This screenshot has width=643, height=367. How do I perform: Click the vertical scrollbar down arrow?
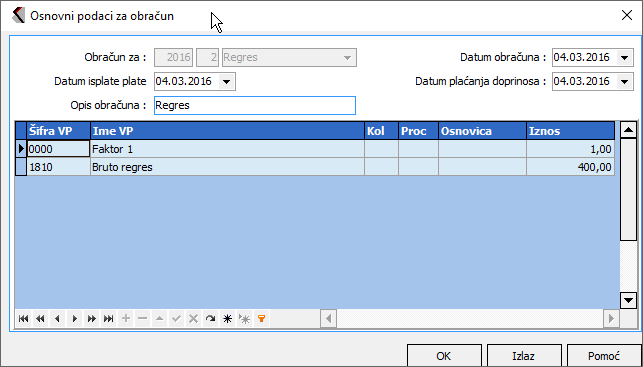[628, 300]
